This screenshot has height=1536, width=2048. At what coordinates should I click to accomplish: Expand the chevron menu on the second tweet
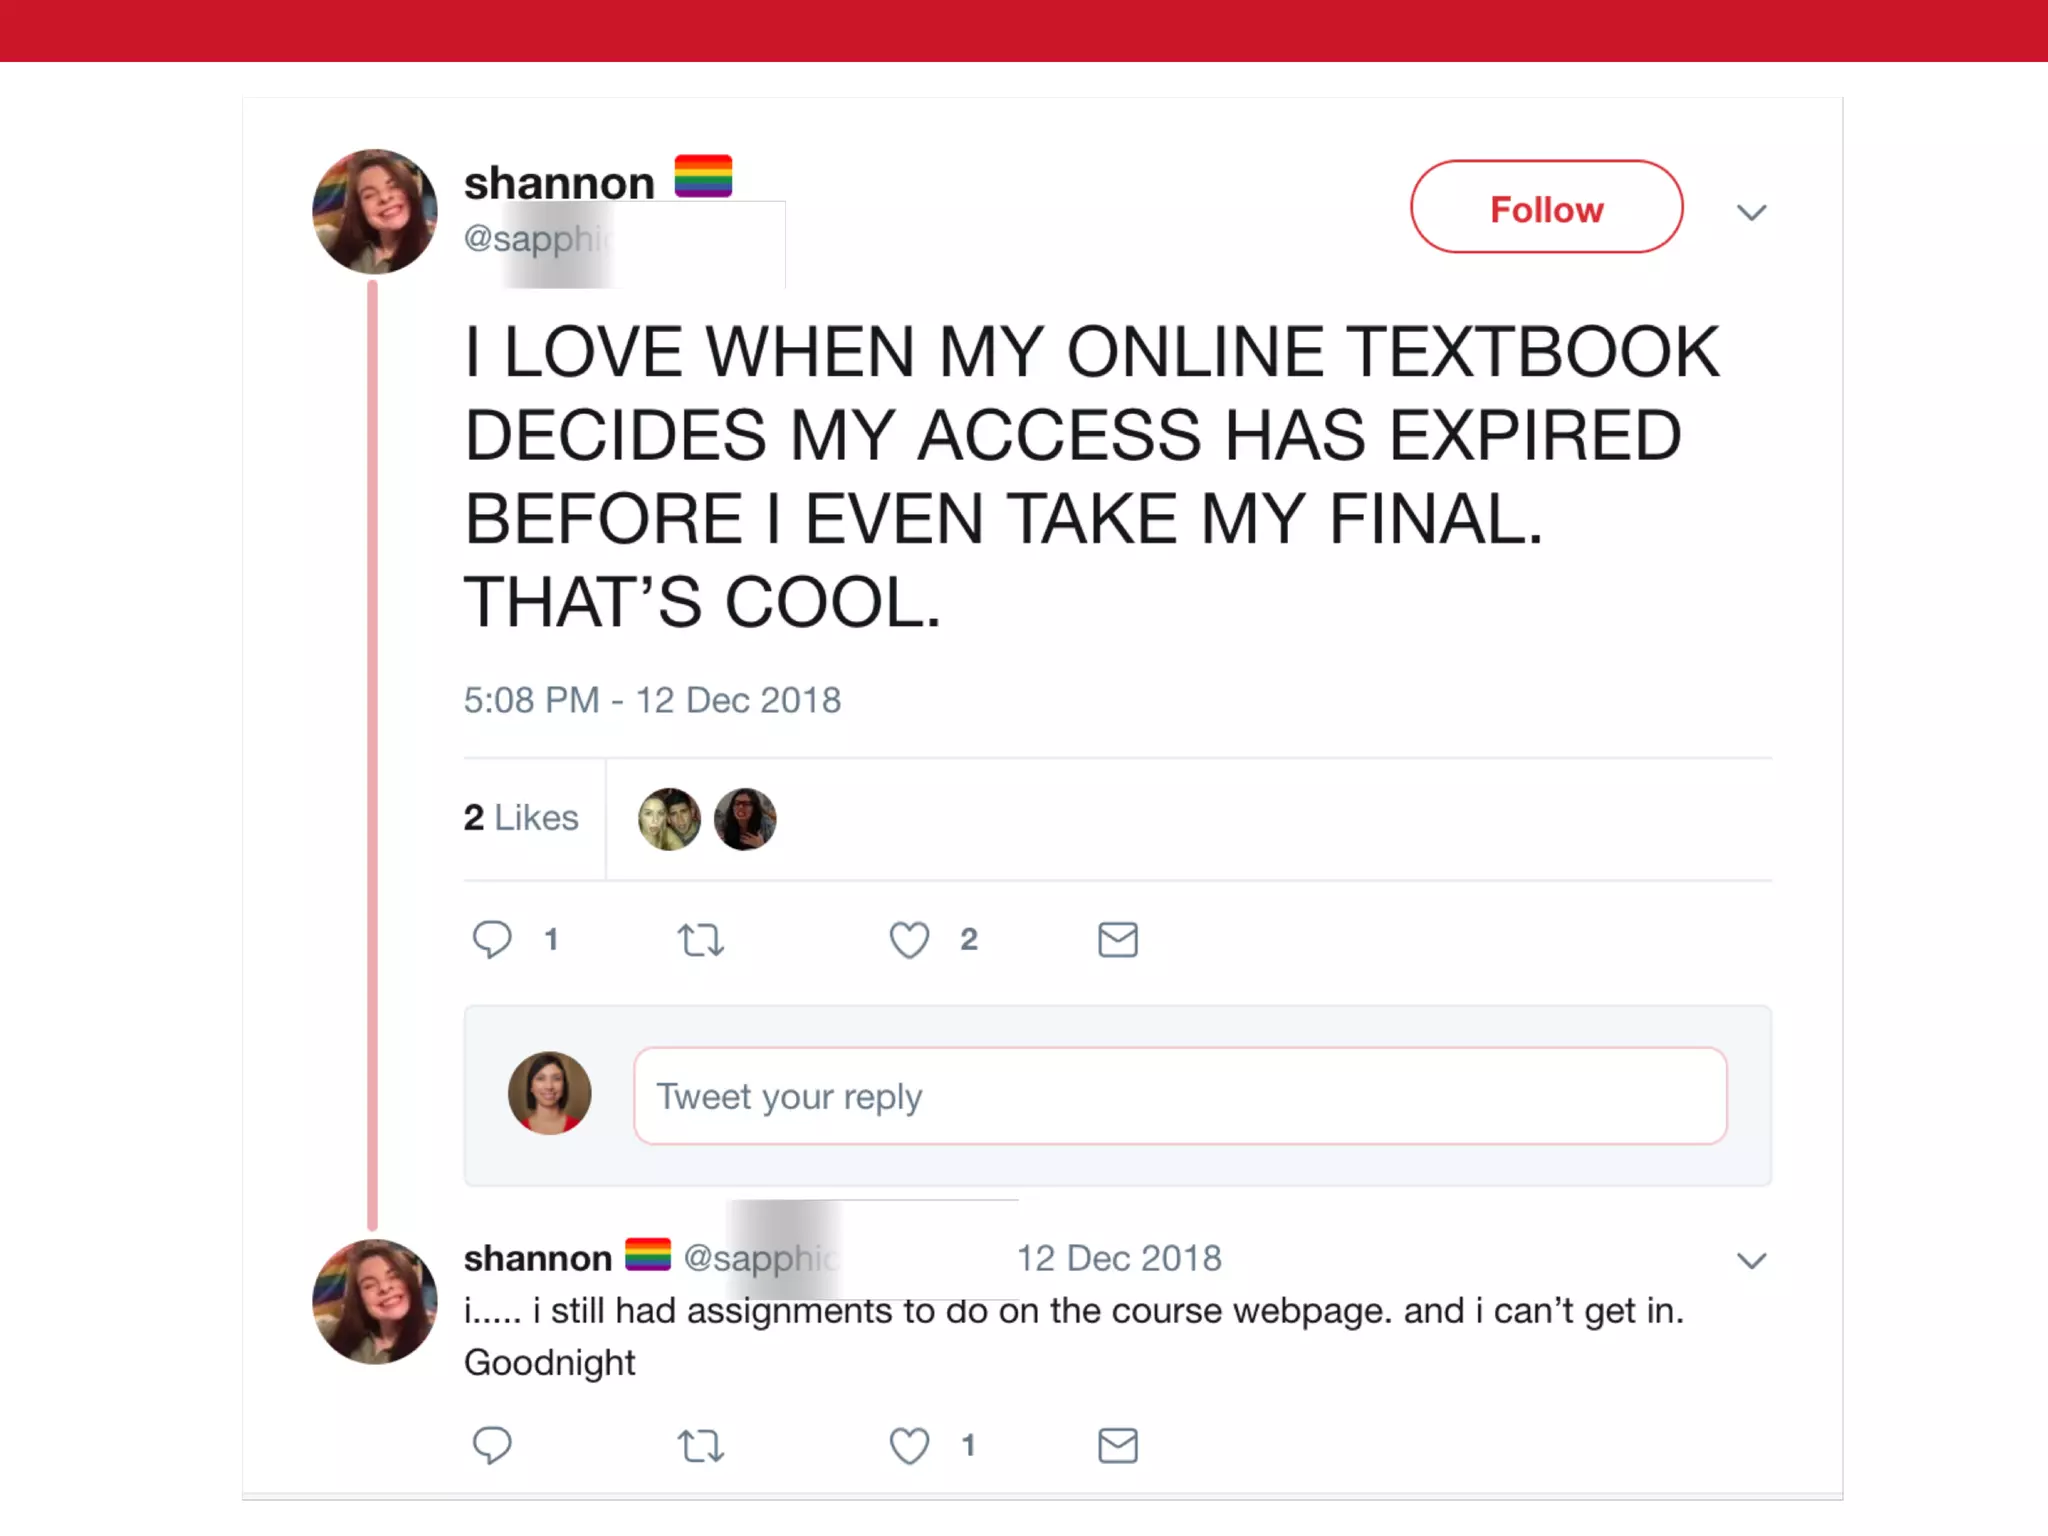[1751, 1260]
